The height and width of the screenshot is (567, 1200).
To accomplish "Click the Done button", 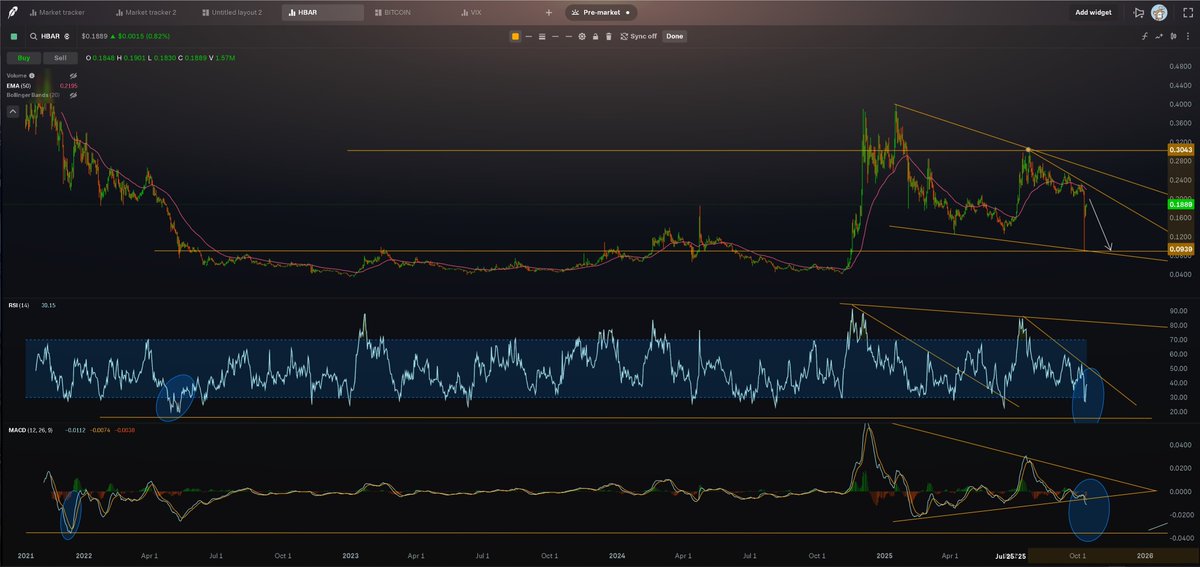I will (x=675, y=36).
